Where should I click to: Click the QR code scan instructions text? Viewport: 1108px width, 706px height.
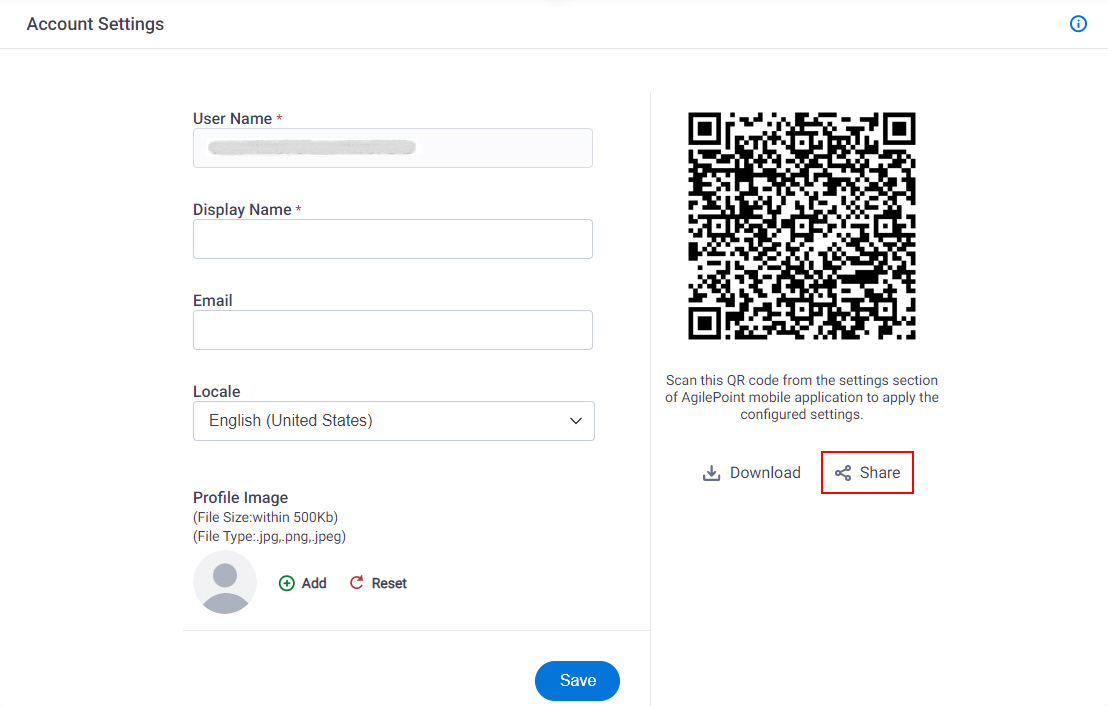[802, 397]
